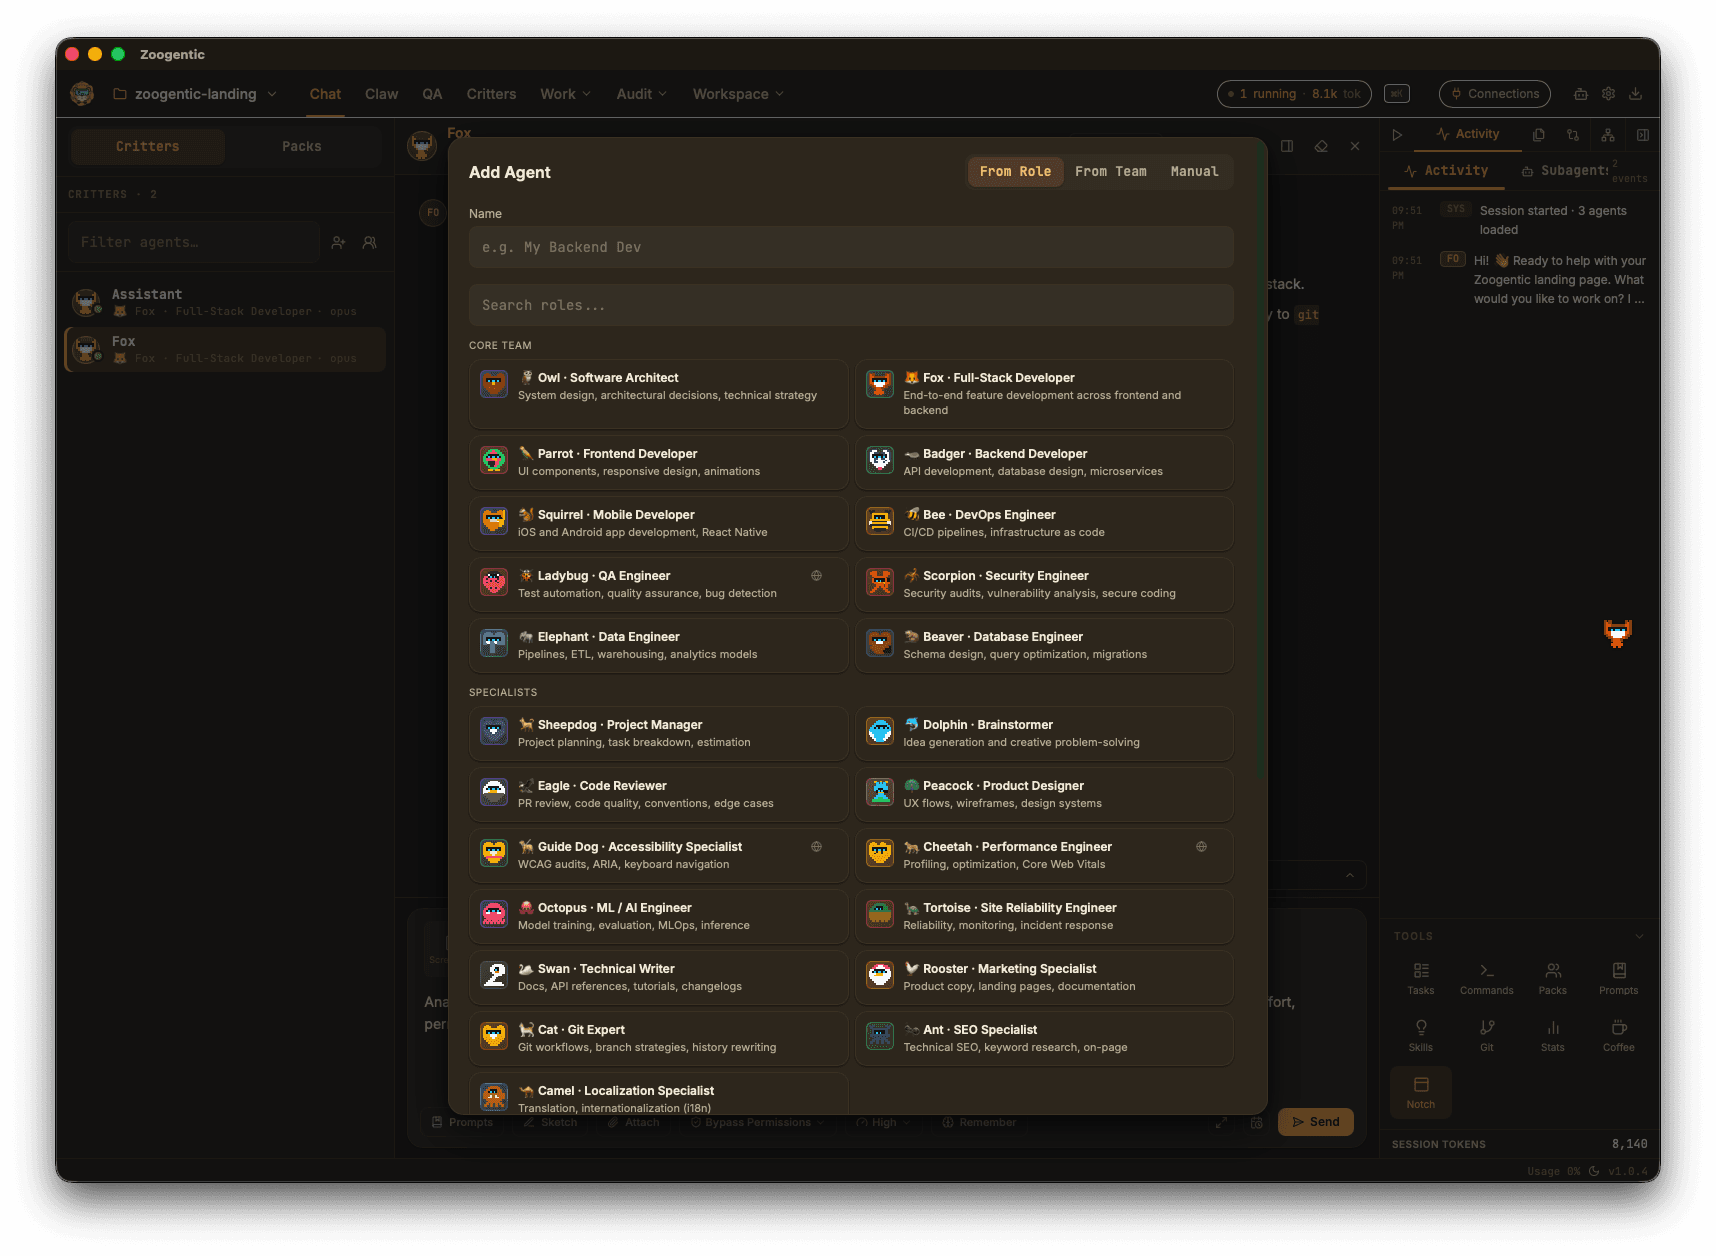Viewport: 1716px width, 1256px height.
Task: Open the copy files icon in right panel
Action: coord(1539,135)
